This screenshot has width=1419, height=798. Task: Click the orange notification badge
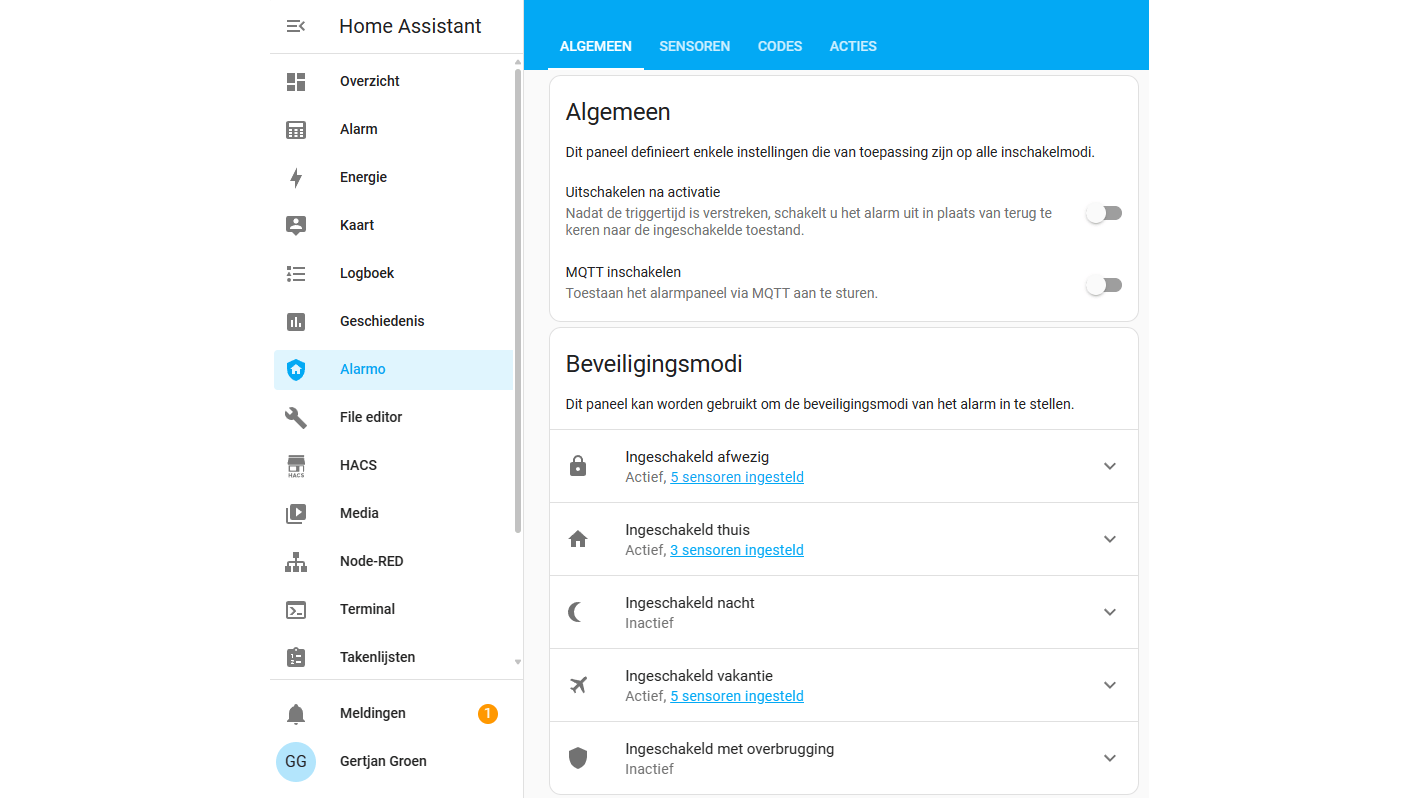[x=488, y=713]
